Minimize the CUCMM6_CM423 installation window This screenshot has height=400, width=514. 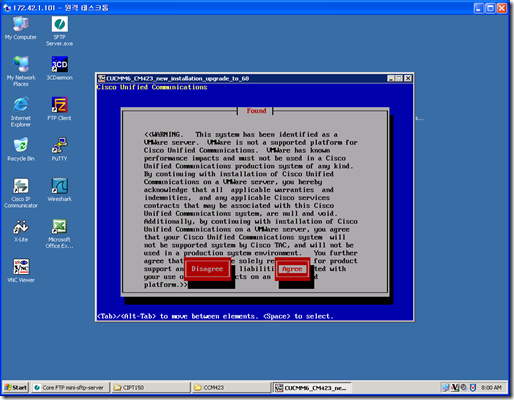pos(391,78)
